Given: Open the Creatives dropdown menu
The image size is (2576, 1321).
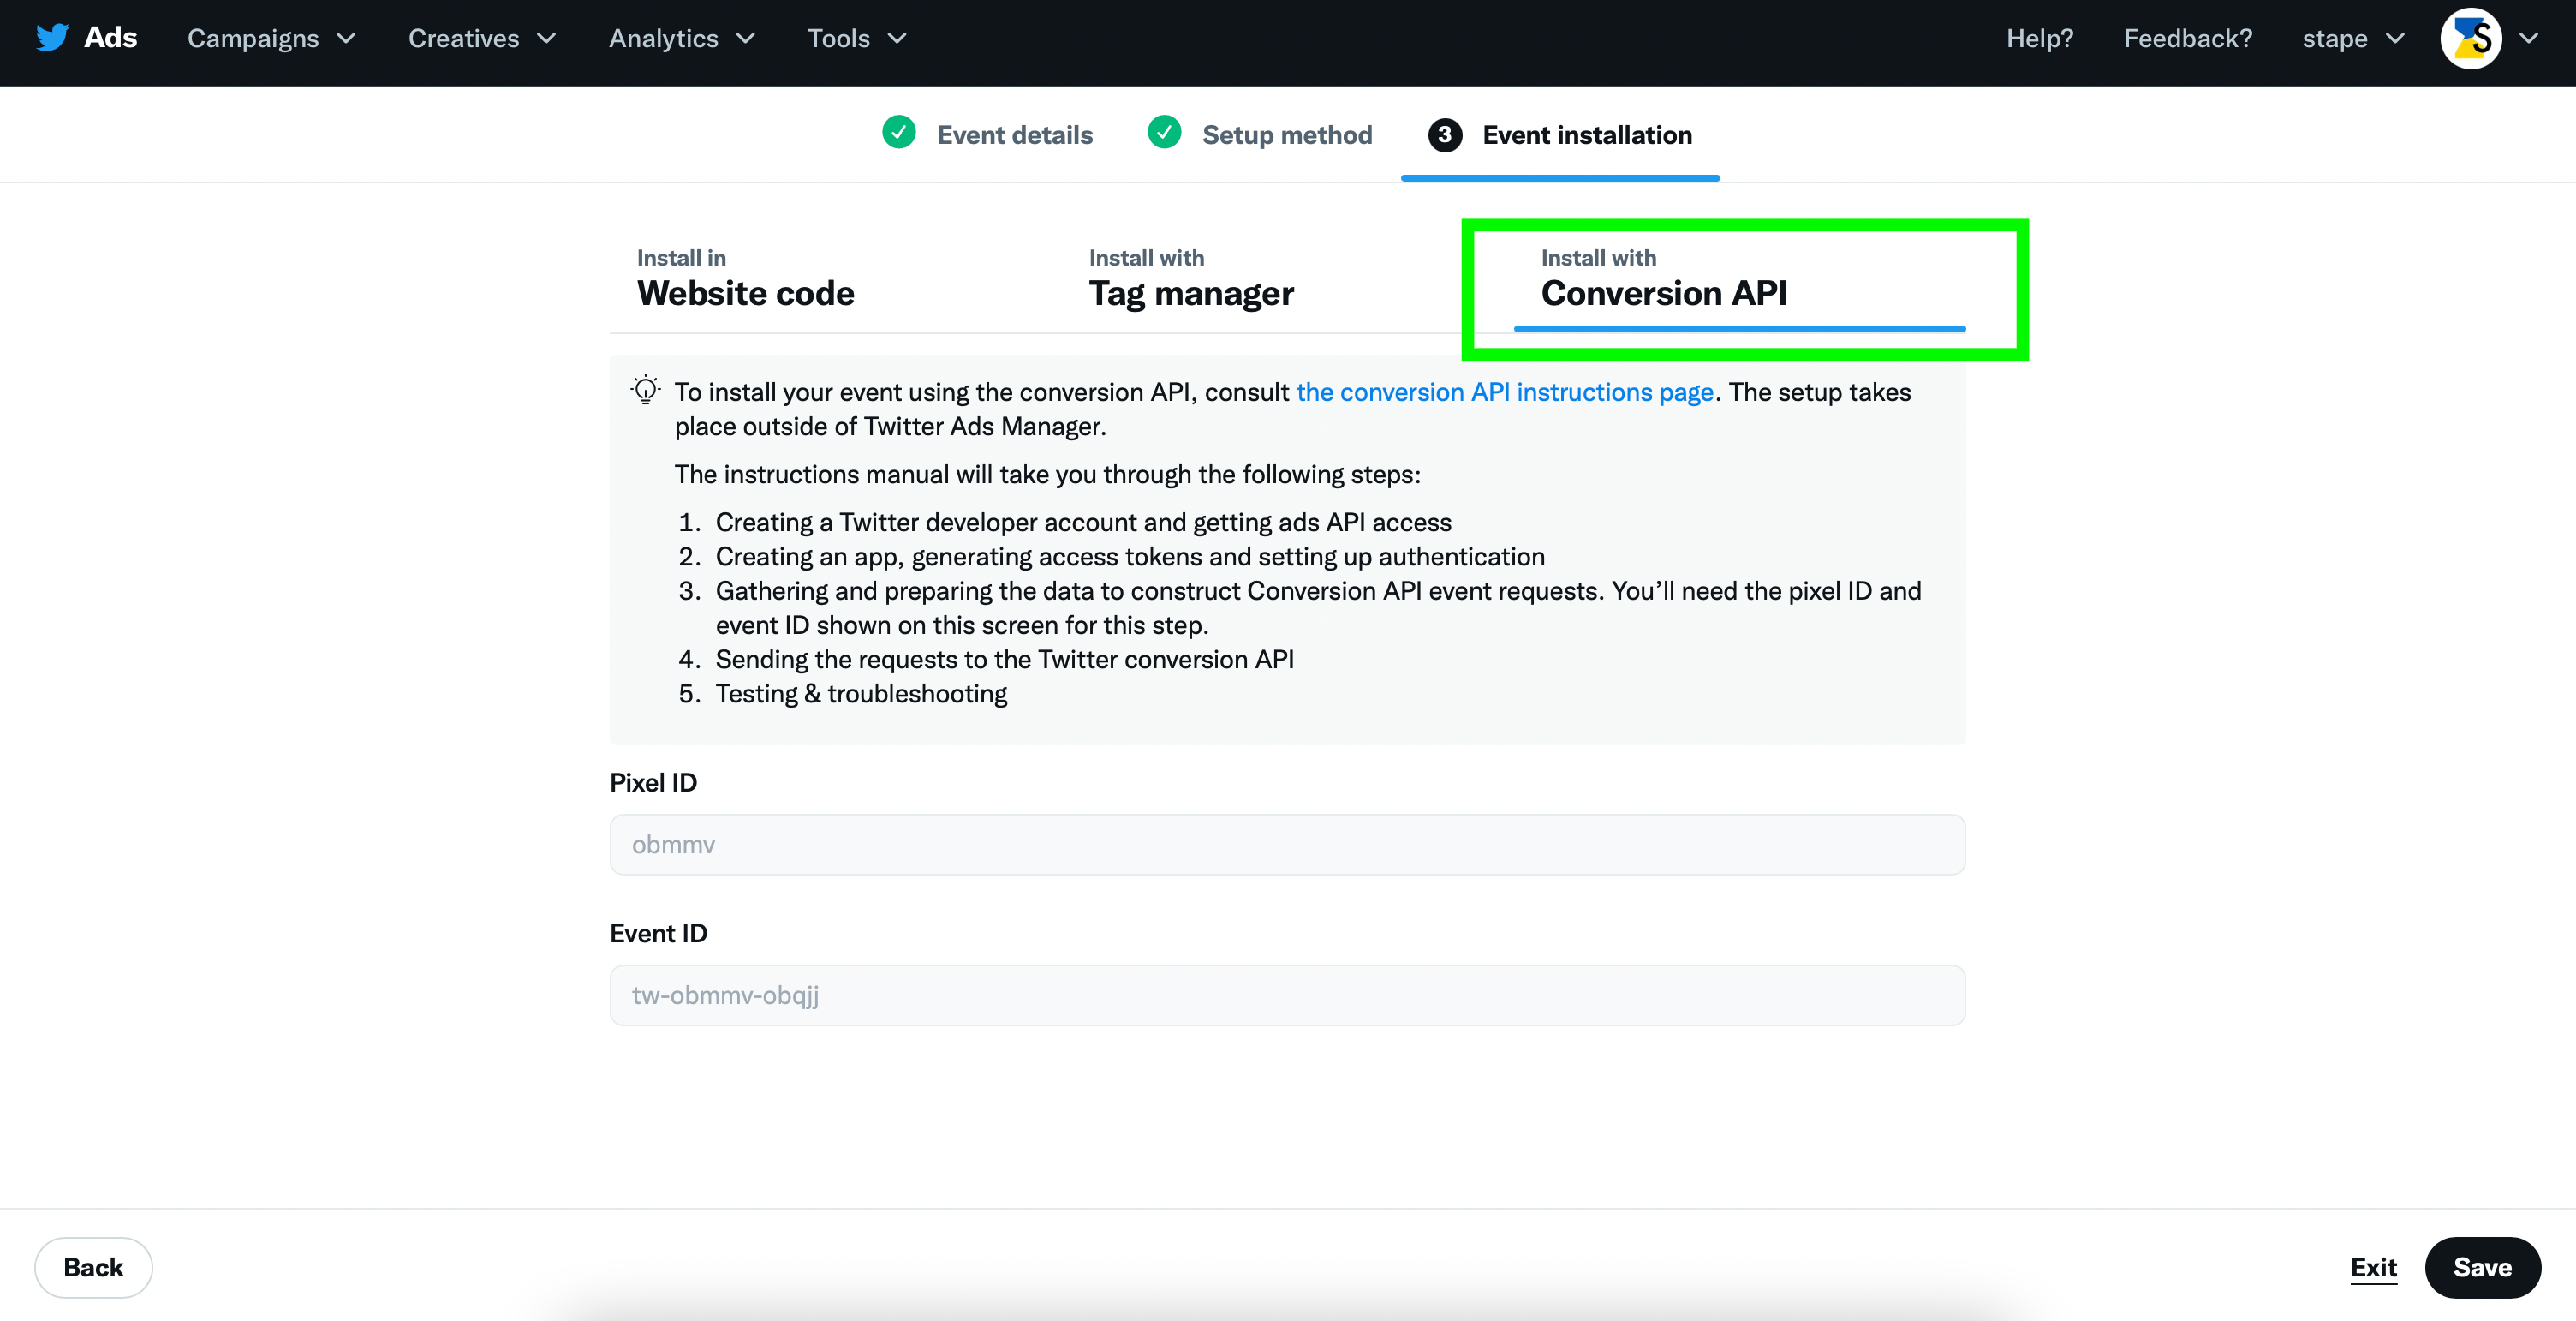Looking at the screenshot, I should [483, 38].
